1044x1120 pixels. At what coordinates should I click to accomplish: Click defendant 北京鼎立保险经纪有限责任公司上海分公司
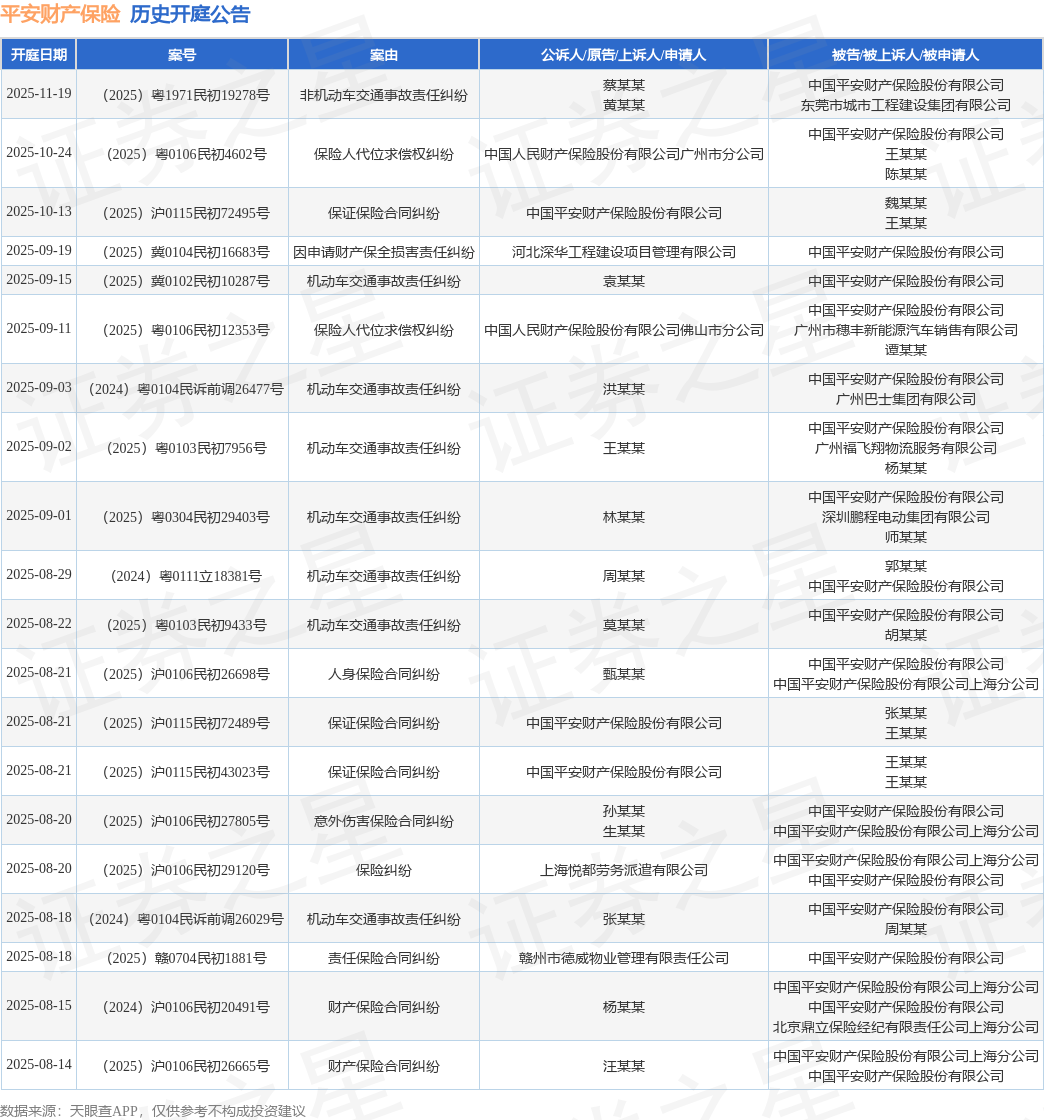(905, 1027)
